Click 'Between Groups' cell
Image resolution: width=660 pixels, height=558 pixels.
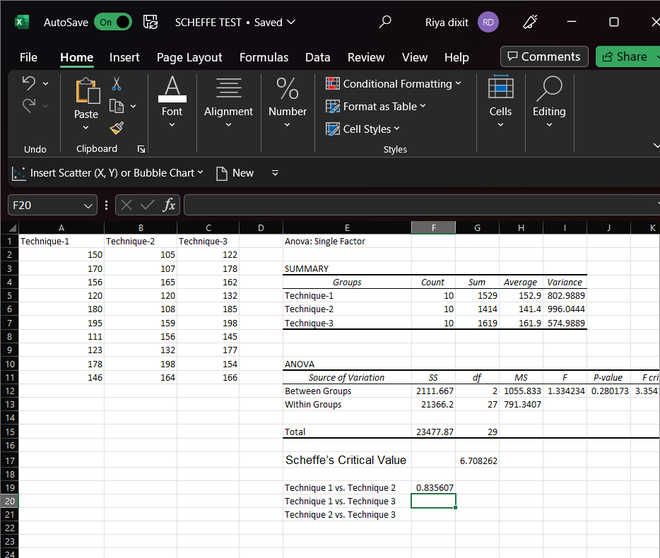(x=347, y=391)
